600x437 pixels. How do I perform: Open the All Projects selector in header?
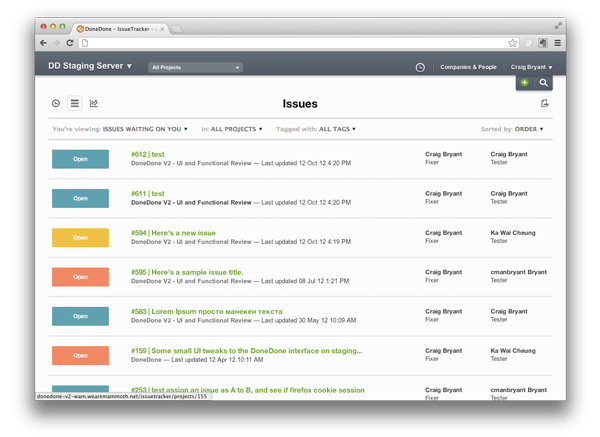tap(195, 67)
